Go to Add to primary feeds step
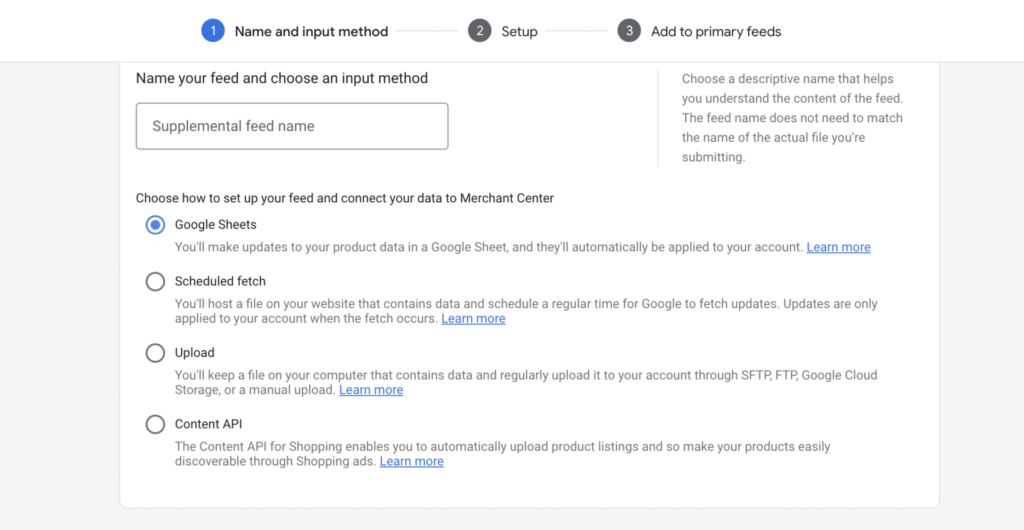 tap(716, 31)
